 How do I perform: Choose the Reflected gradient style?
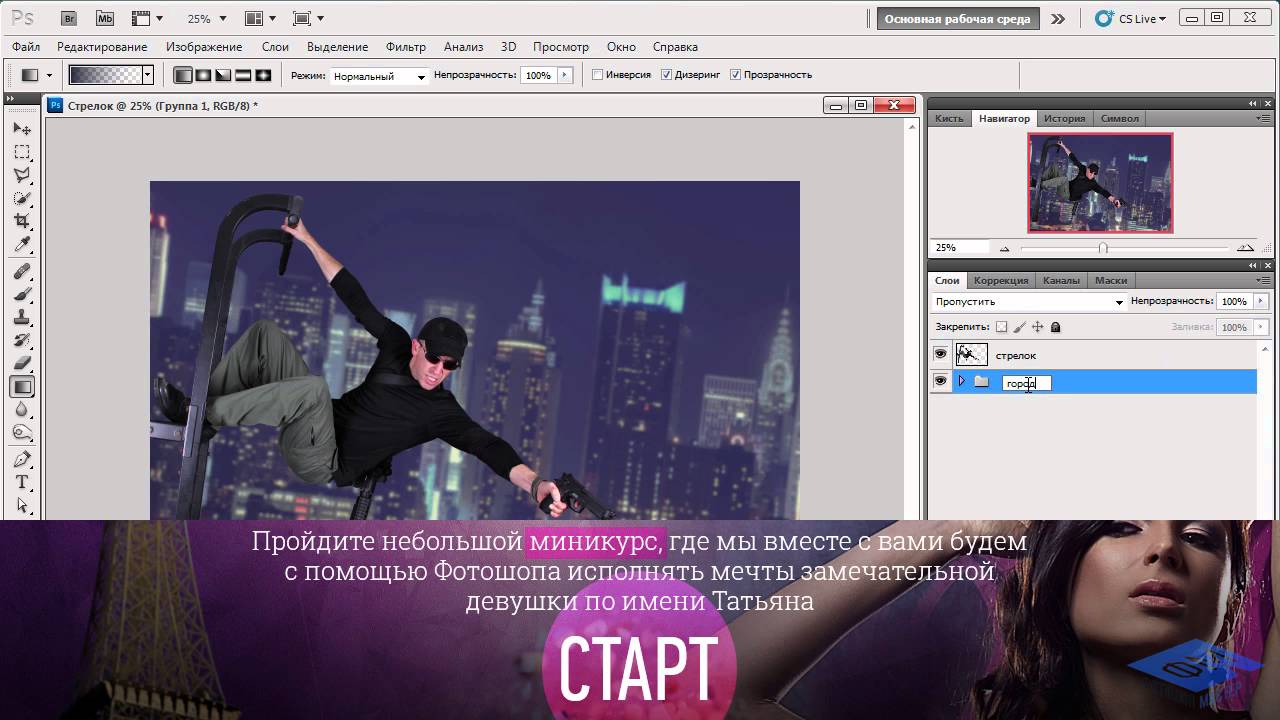coord(243,75)
